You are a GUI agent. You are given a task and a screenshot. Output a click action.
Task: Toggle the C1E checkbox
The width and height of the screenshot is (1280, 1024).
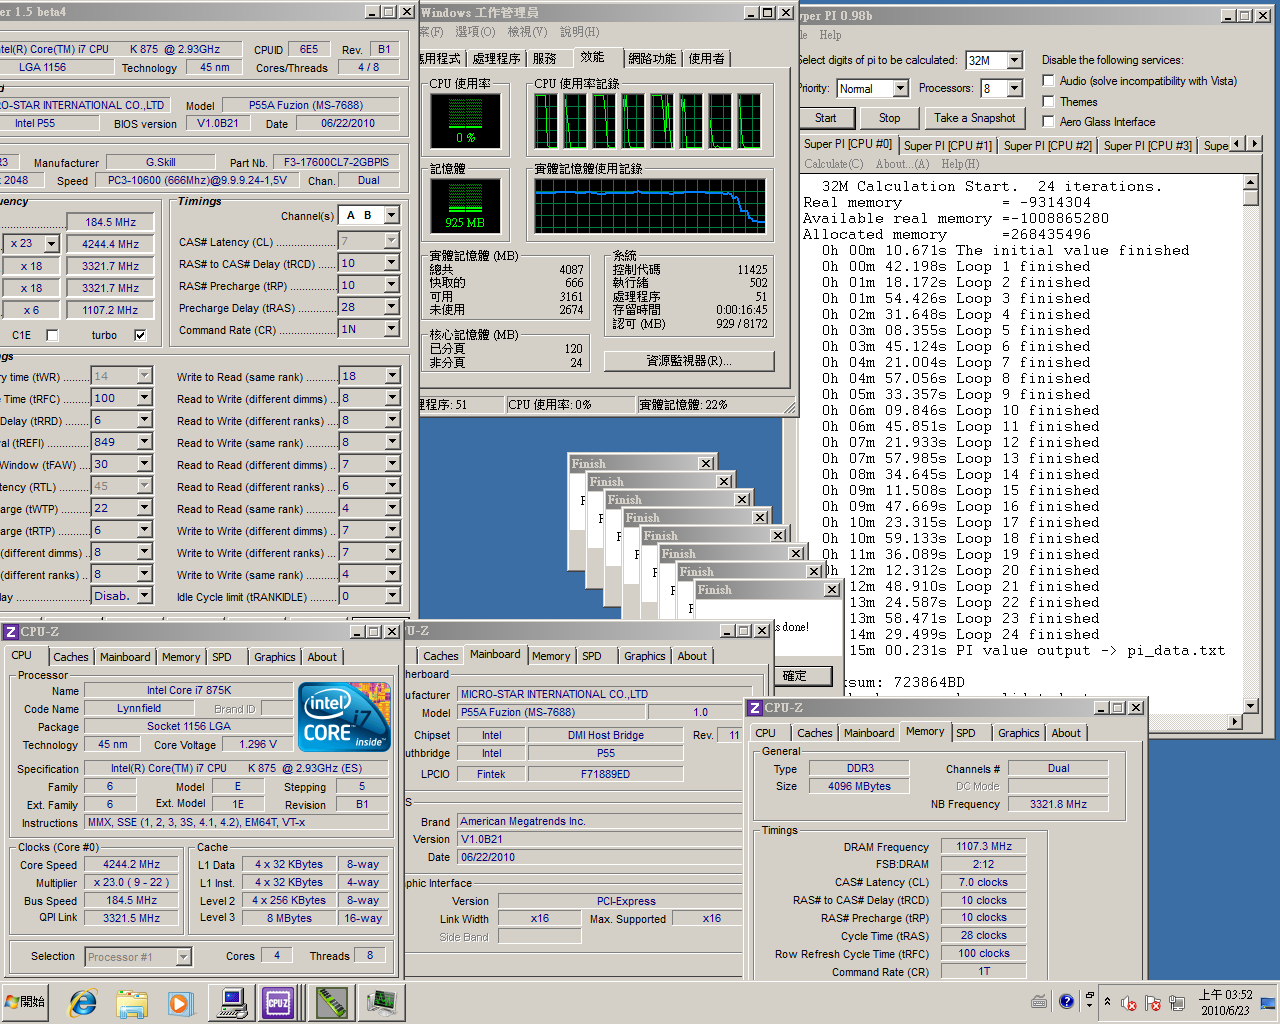(52, 336)
